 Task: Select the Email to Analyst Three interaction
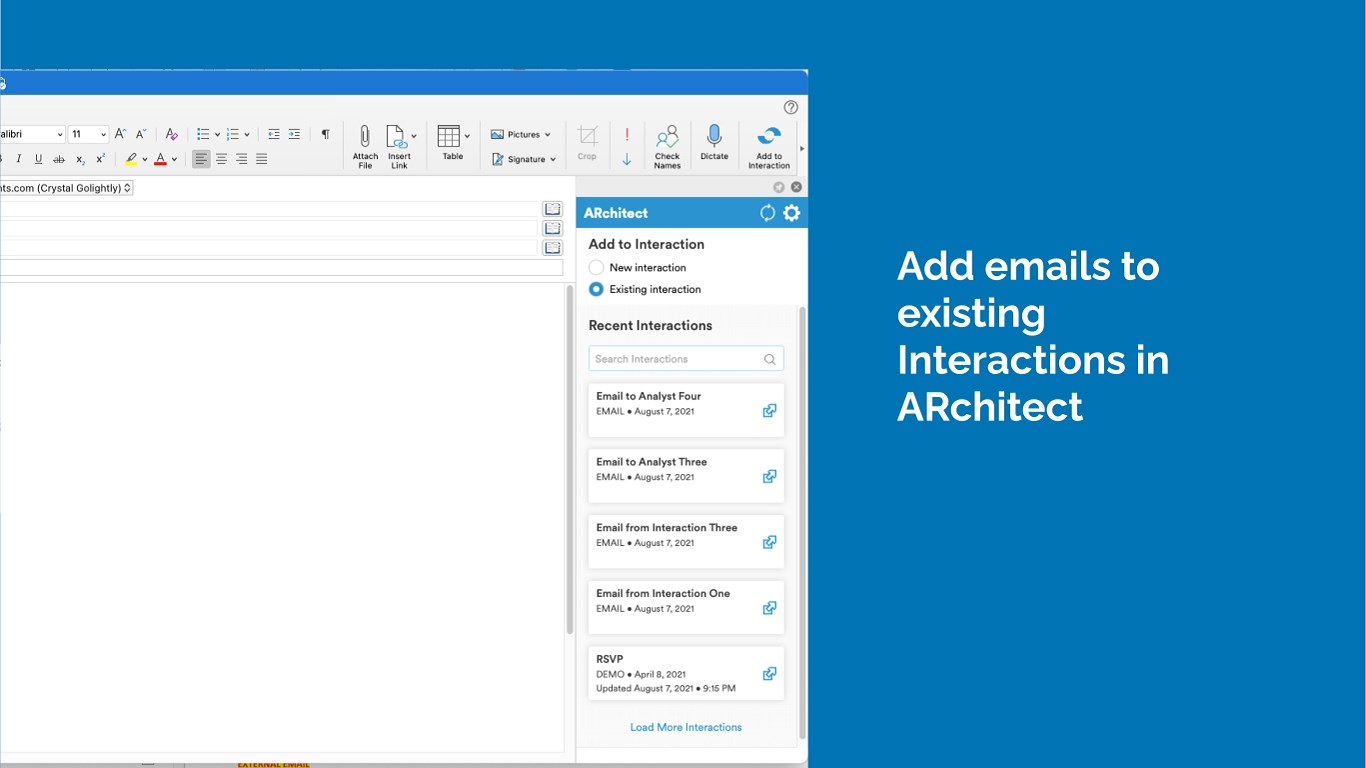(686, 476)
